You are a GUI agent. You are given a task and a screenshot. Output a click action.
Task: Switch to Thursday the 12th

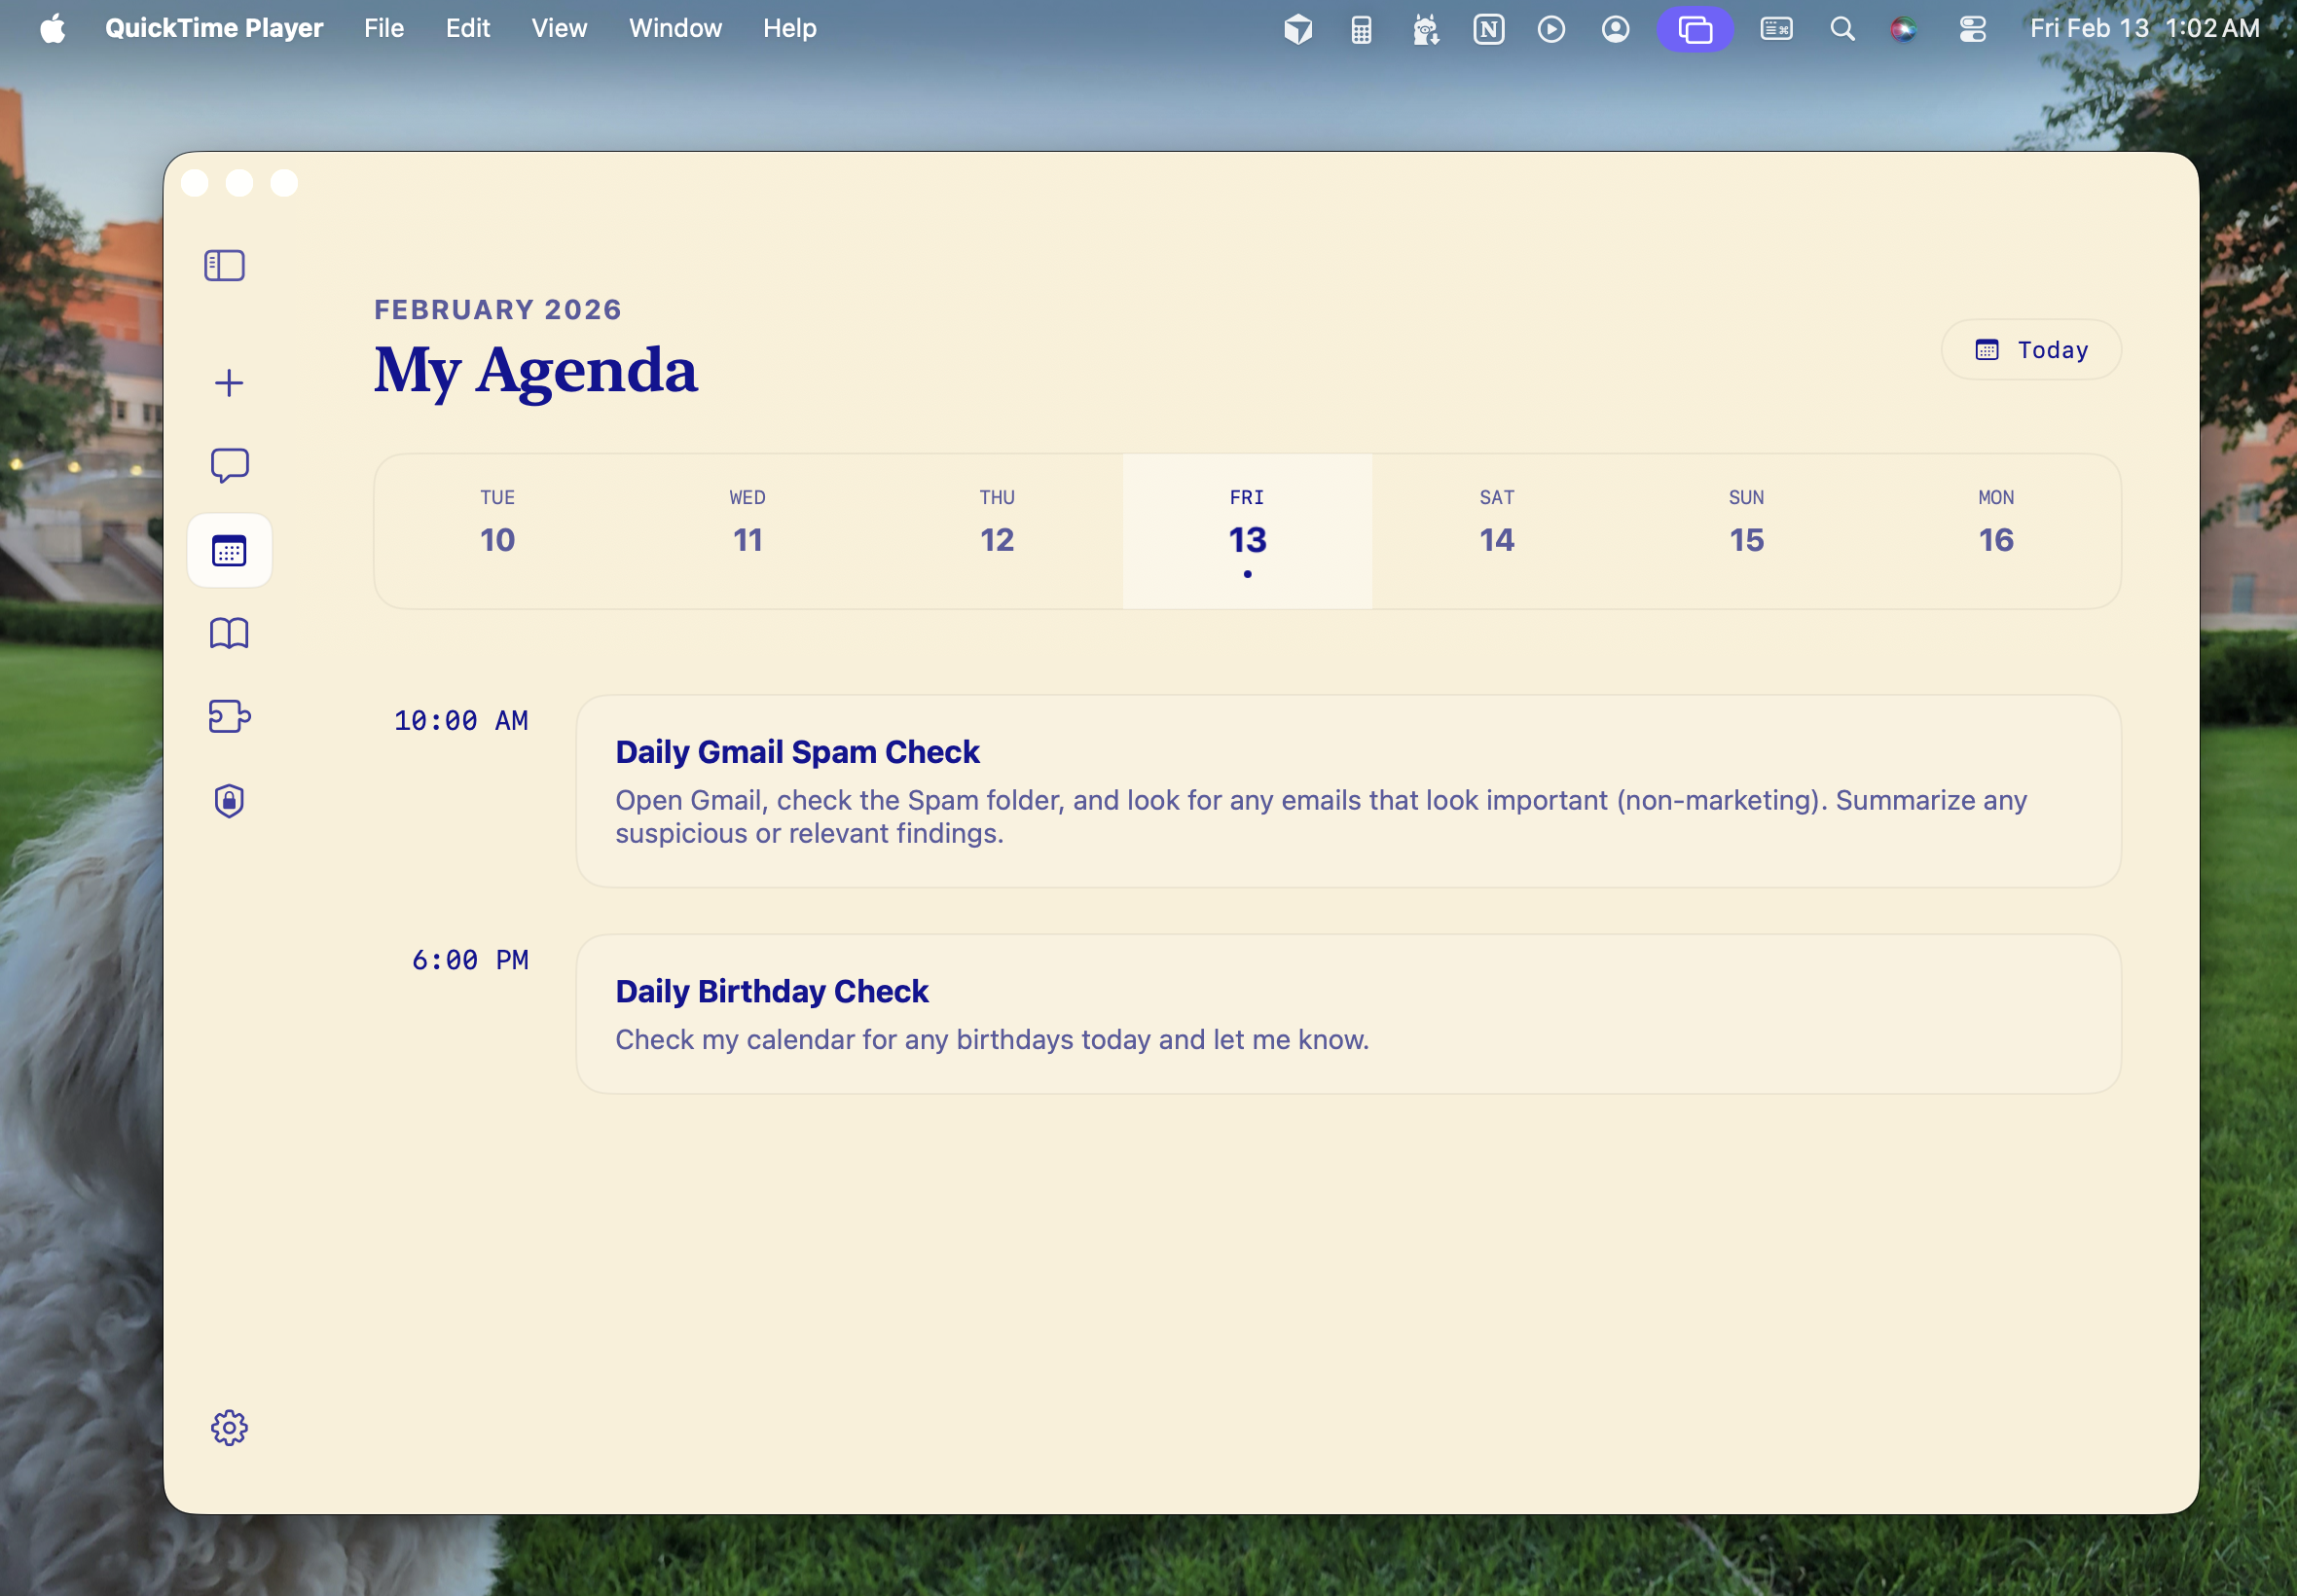[996, 530]
